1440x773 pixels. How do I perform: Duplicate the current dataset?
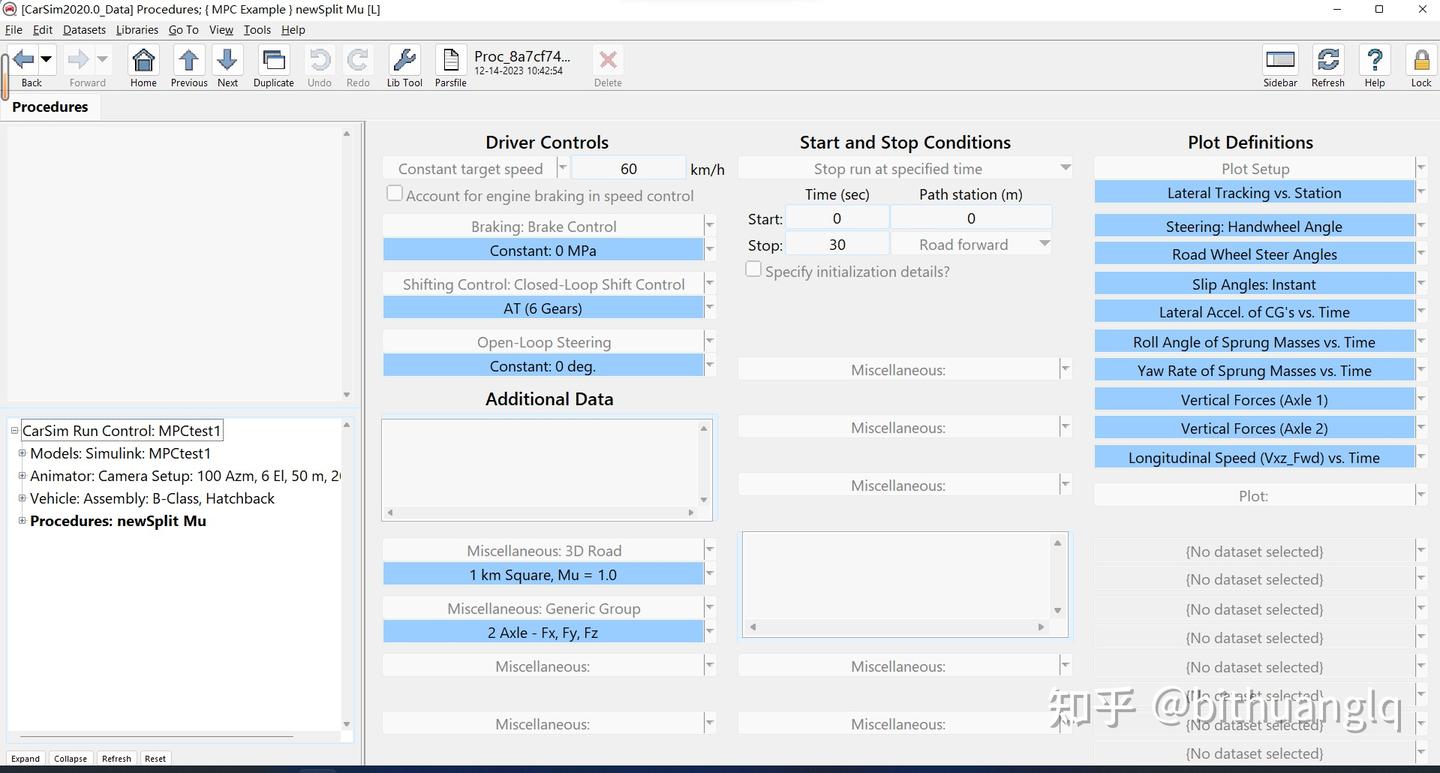tap(273, 62)
